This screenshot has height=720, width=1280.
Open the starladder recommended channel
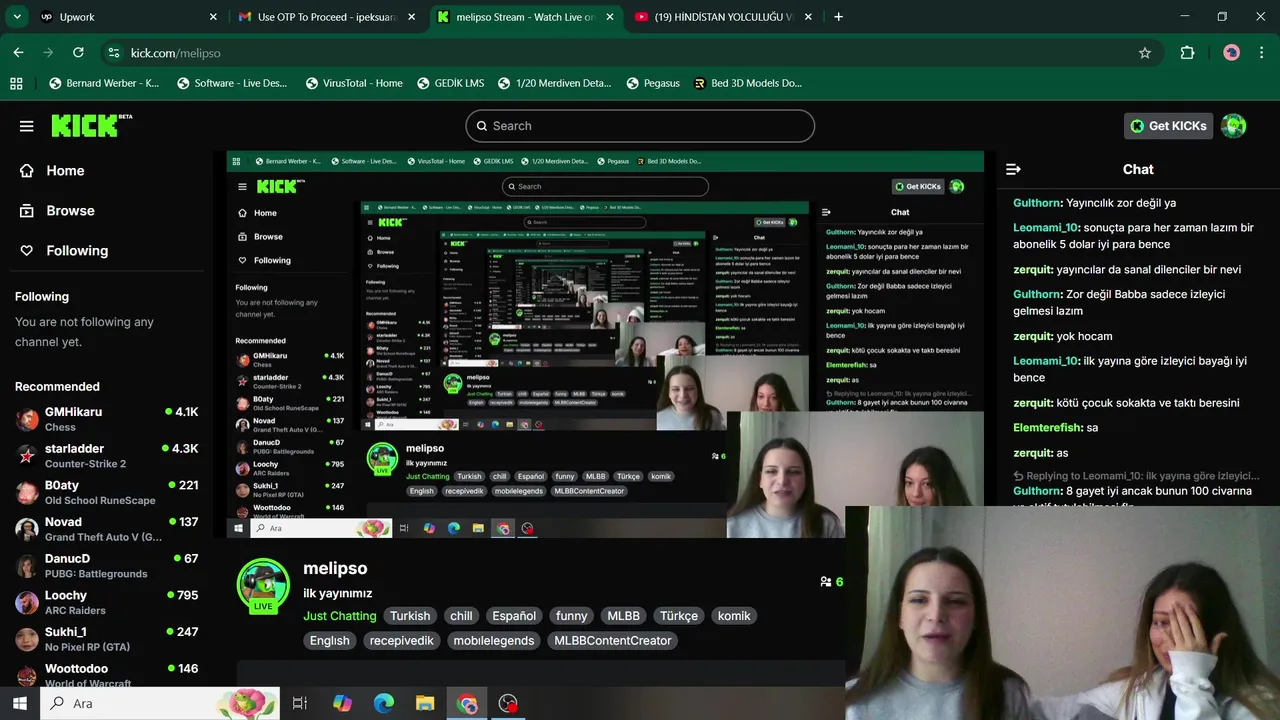107,456
